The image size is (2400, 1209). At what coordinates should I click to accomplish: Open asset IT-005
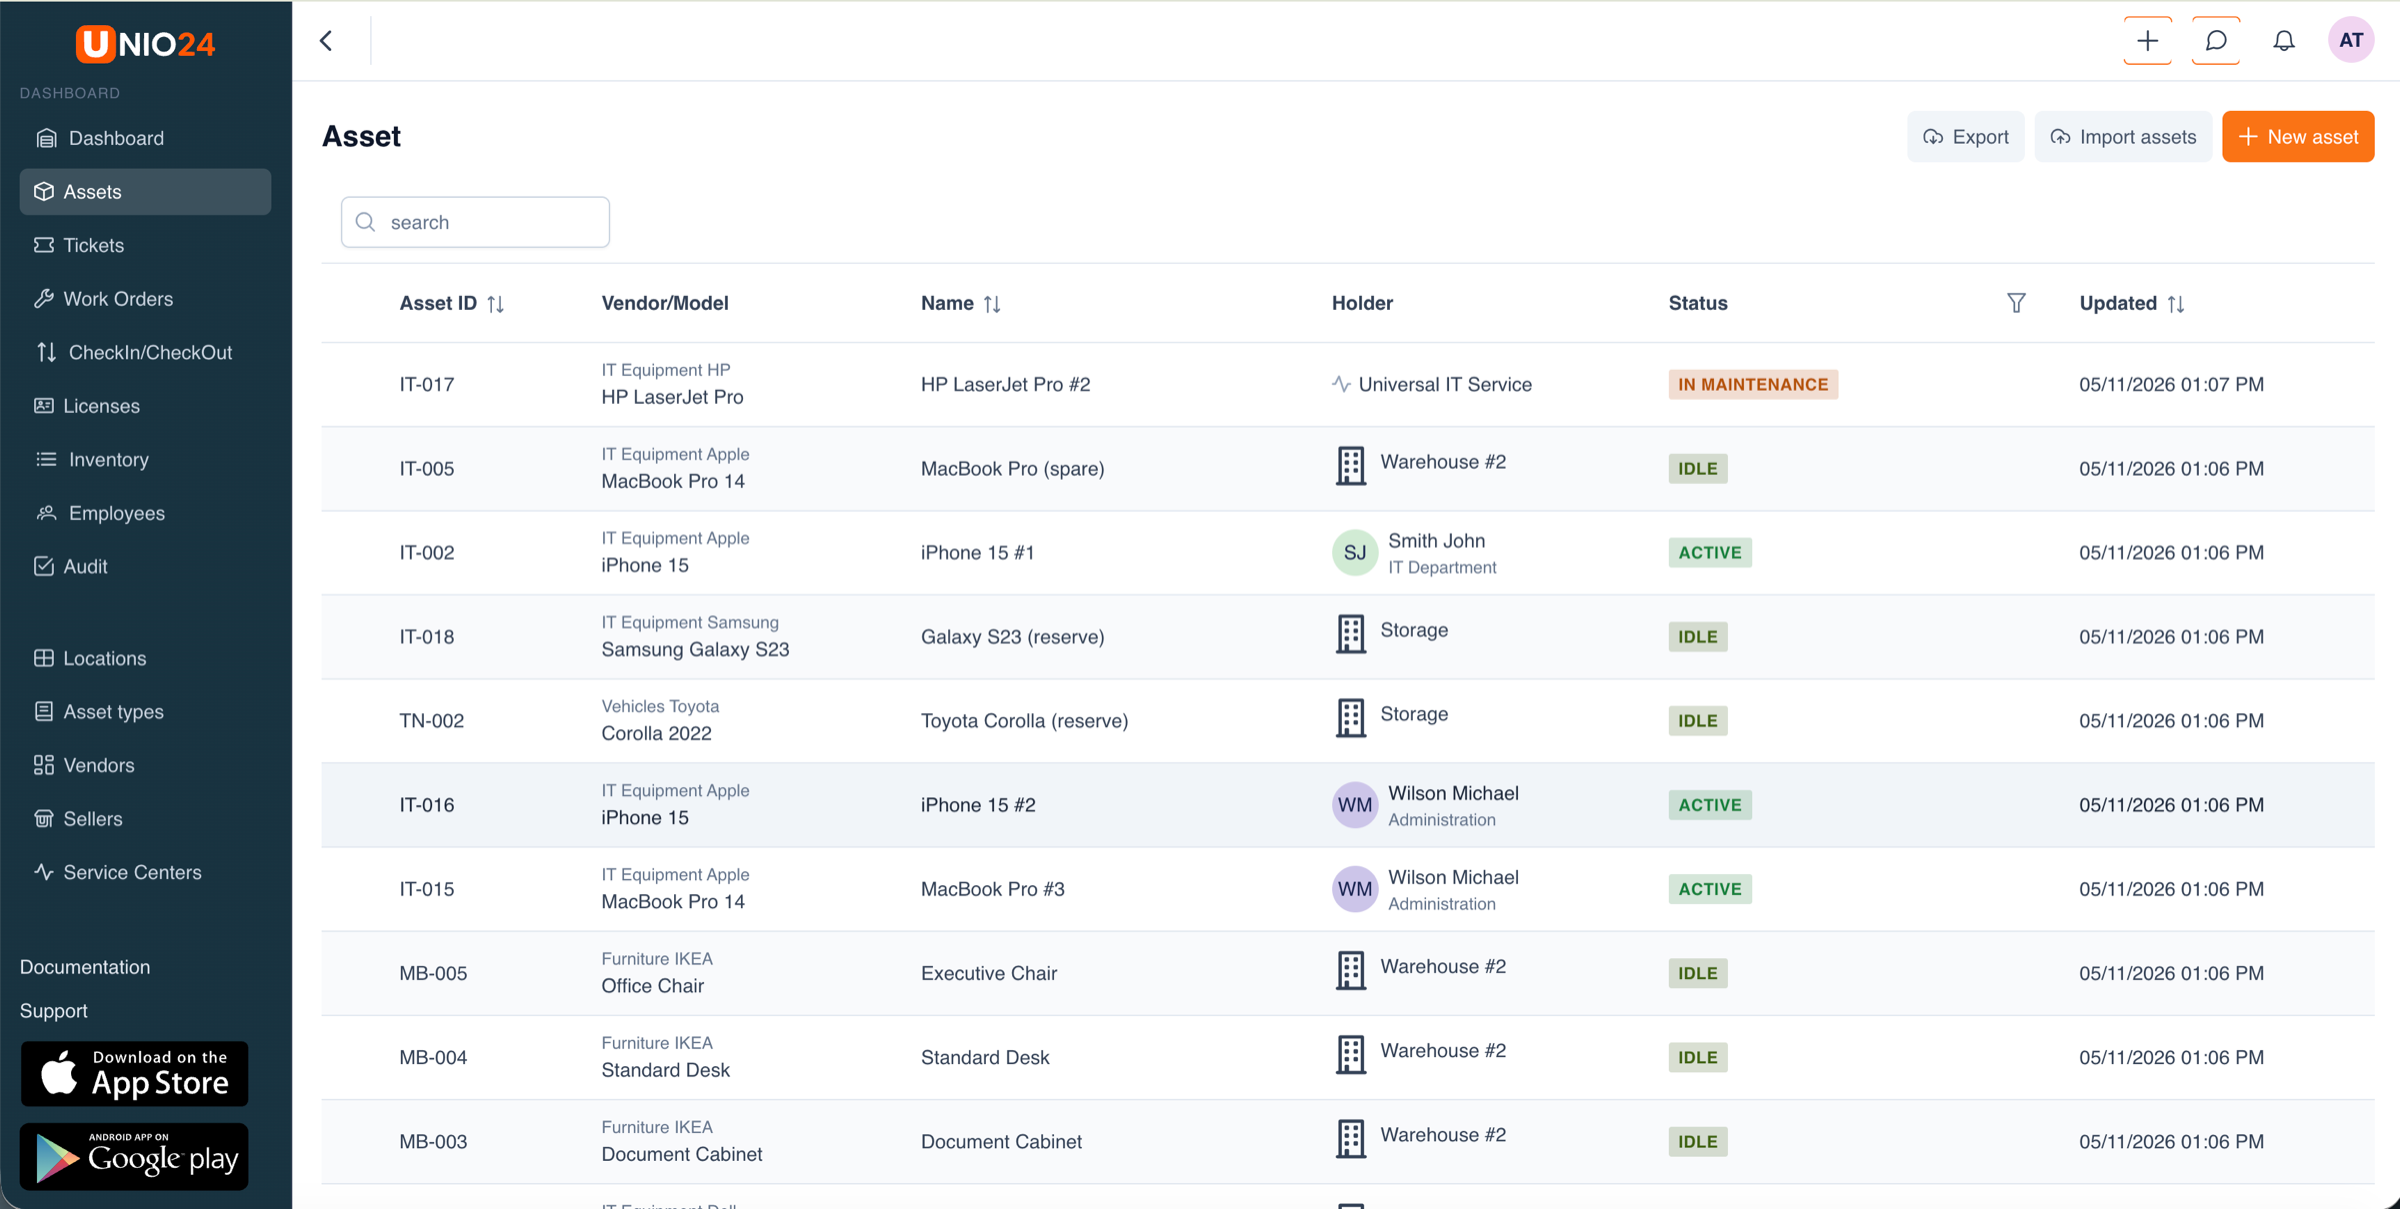tap(427, 469)
